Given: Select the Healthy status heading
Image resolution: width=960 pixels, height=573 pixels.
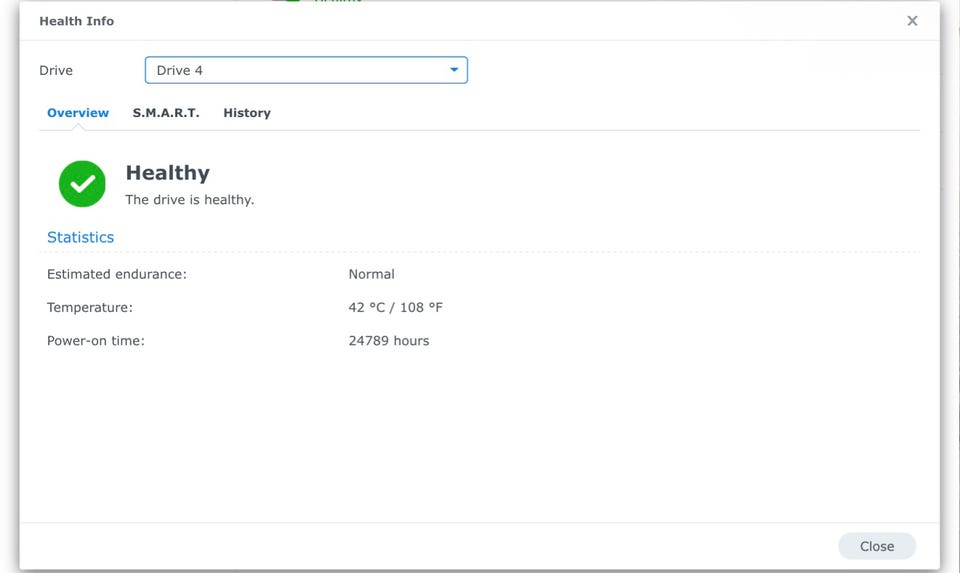Looking at the screenshot, I should click(167, 173).
